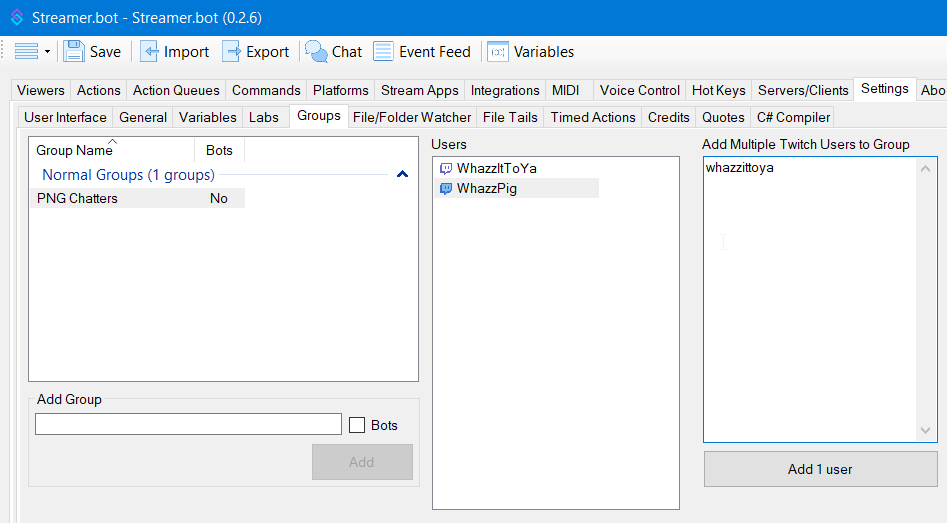Select user WhazzPig in Users list
The image size is (947, 523).
487,188
